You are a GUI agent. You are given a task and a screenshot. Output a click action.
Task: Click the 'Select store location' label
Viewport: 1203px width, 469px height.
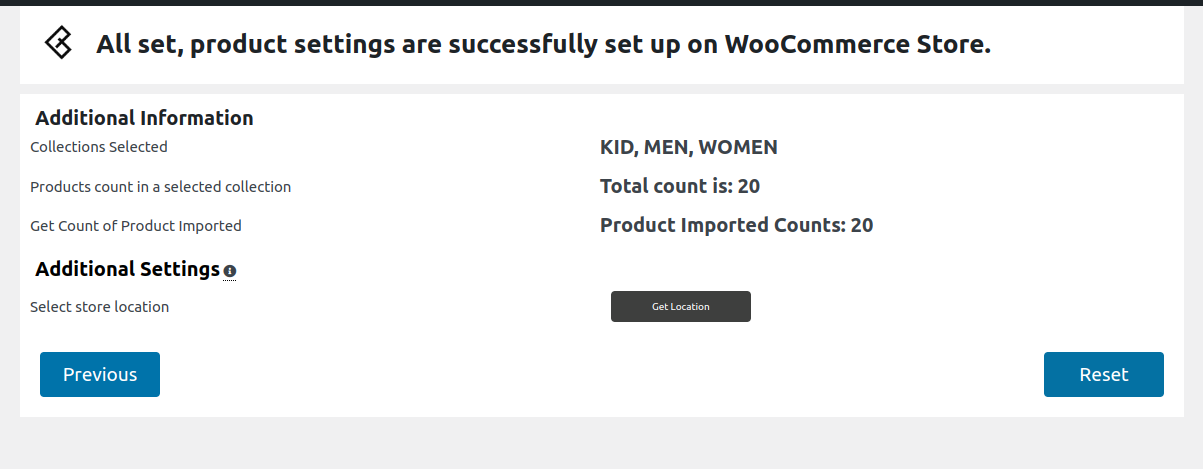[x=100, y=307]
